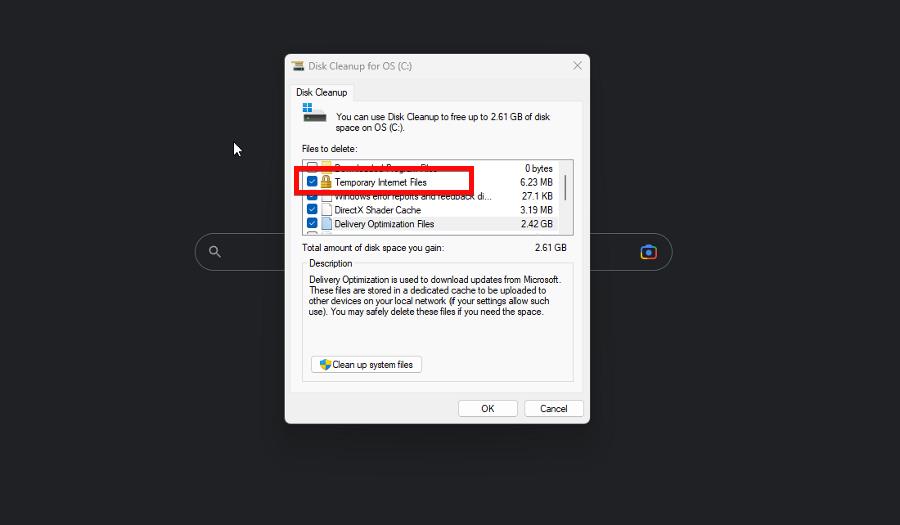The height and width of the screenshot is (525, 900).
Task: Select the Temporary Internet Files row label
Action: tap(381, 182)
